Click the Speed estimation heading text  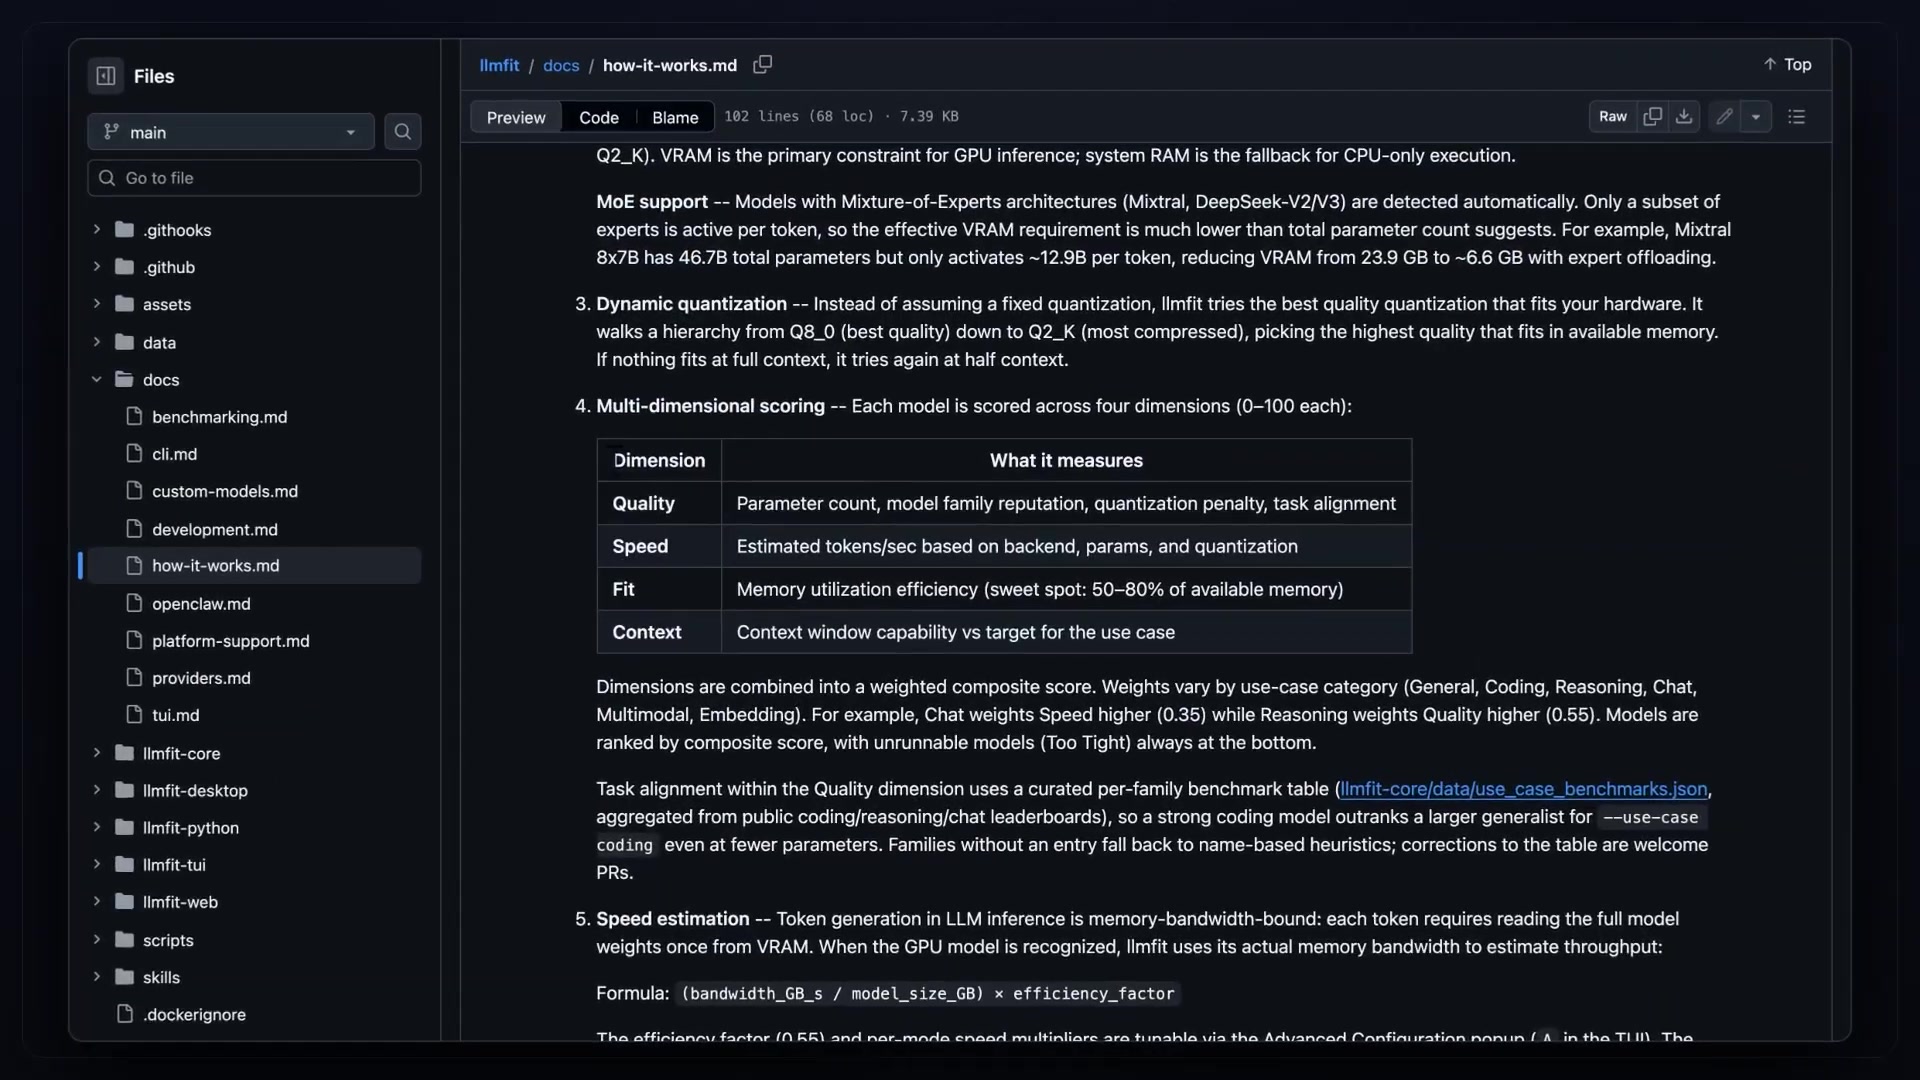pyautogui.click(x=672, y=919)
